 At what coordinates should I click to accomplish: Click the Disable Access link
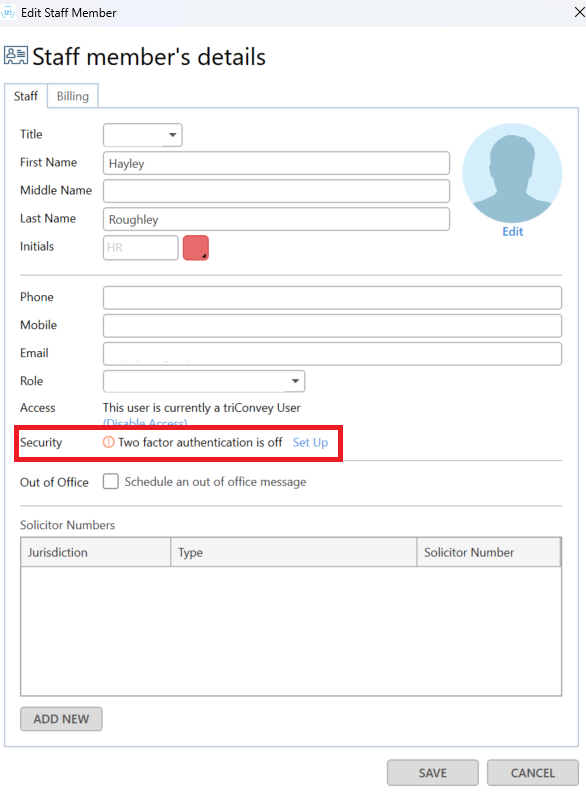[145, 423]
